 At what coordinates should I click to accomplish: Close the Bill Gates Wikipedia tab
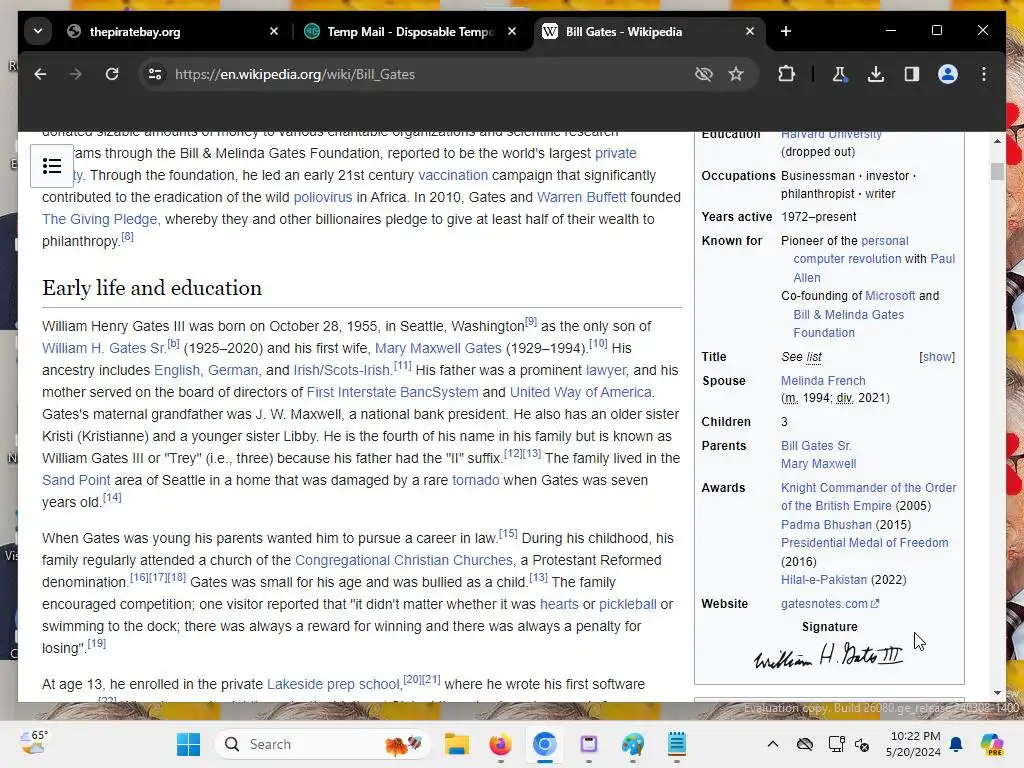(x=750, y=31)
